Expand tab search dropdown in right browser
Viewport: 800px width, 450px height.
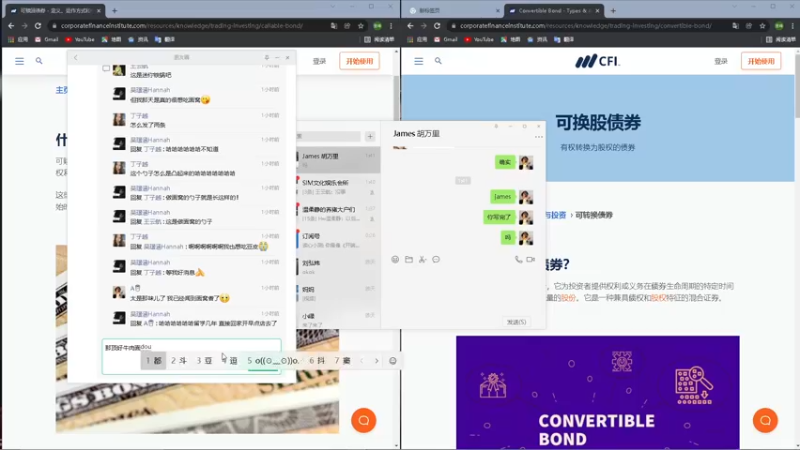coord(734,7)
